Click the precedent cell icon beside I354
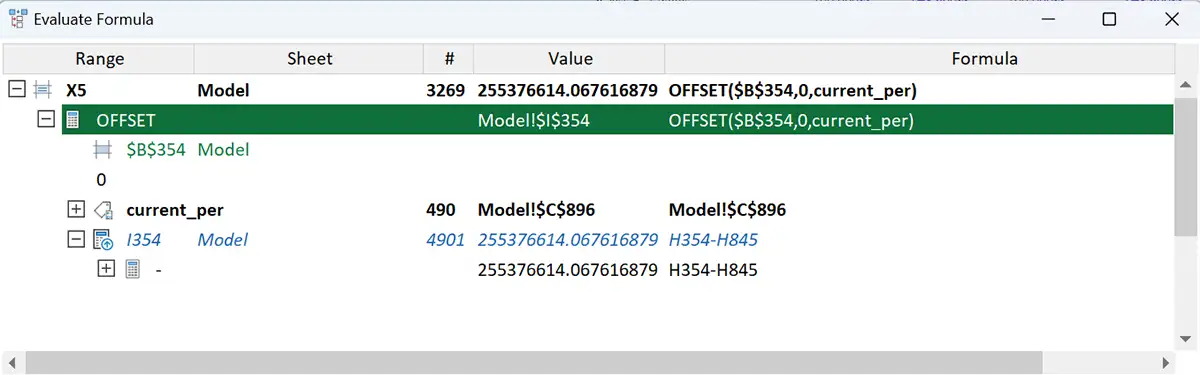1200x375 pixels. click(103, 240)
